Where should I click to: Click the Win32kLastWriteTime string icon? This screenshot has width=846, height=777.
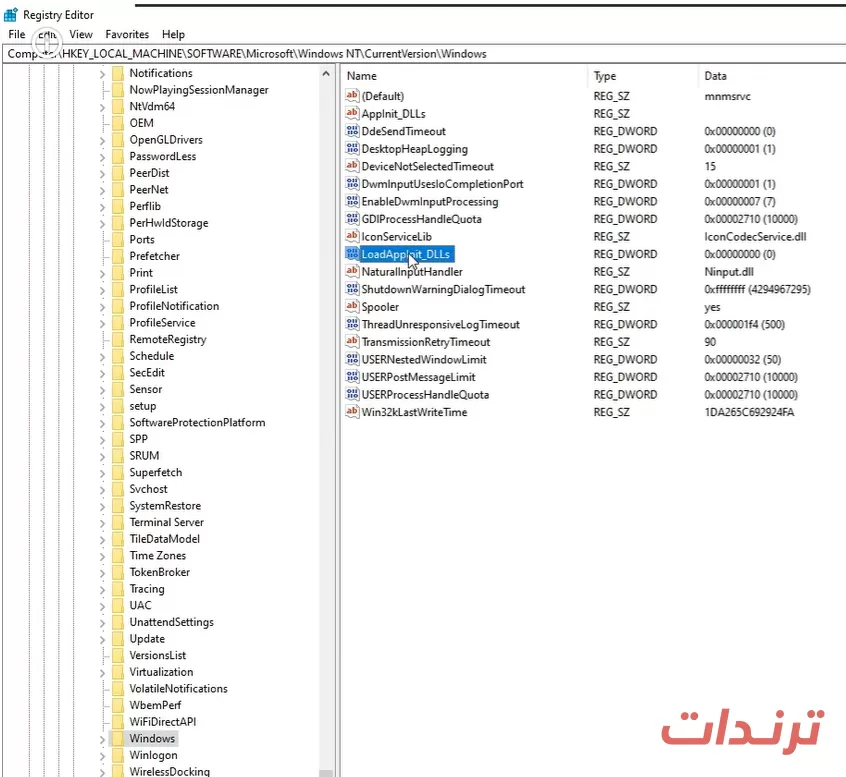pyautogui.click(x=352, y=412)
